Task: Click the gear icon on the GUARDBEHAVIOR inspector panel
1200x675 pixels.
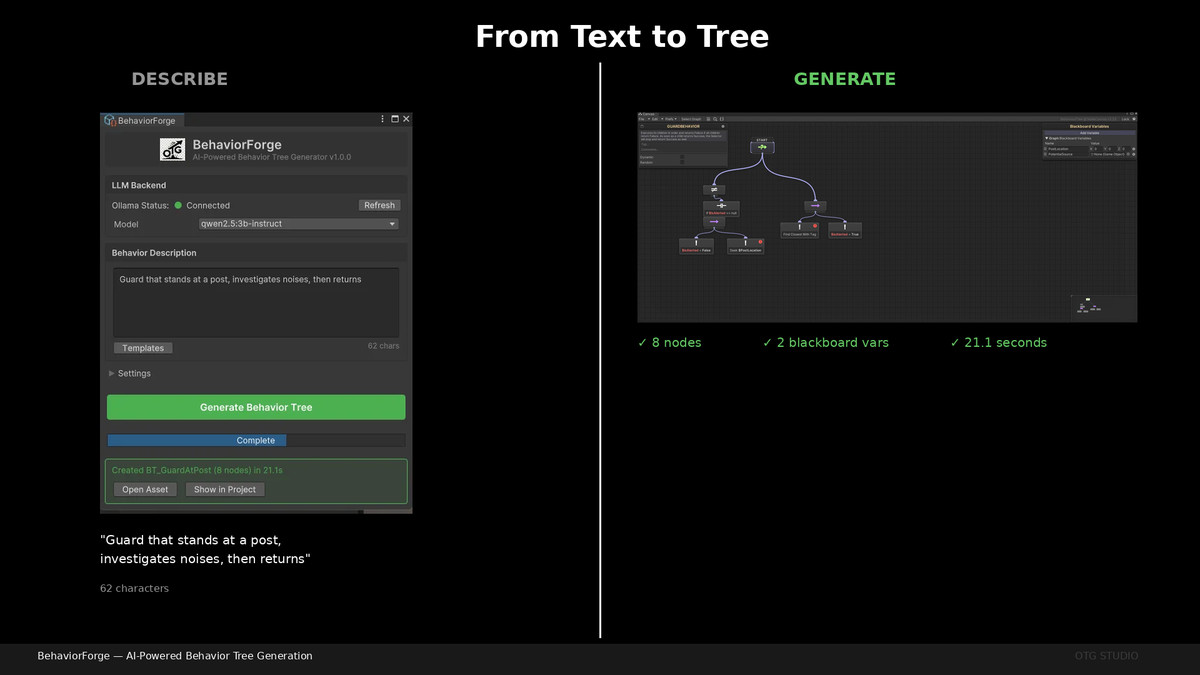Action: click(723, 126)
